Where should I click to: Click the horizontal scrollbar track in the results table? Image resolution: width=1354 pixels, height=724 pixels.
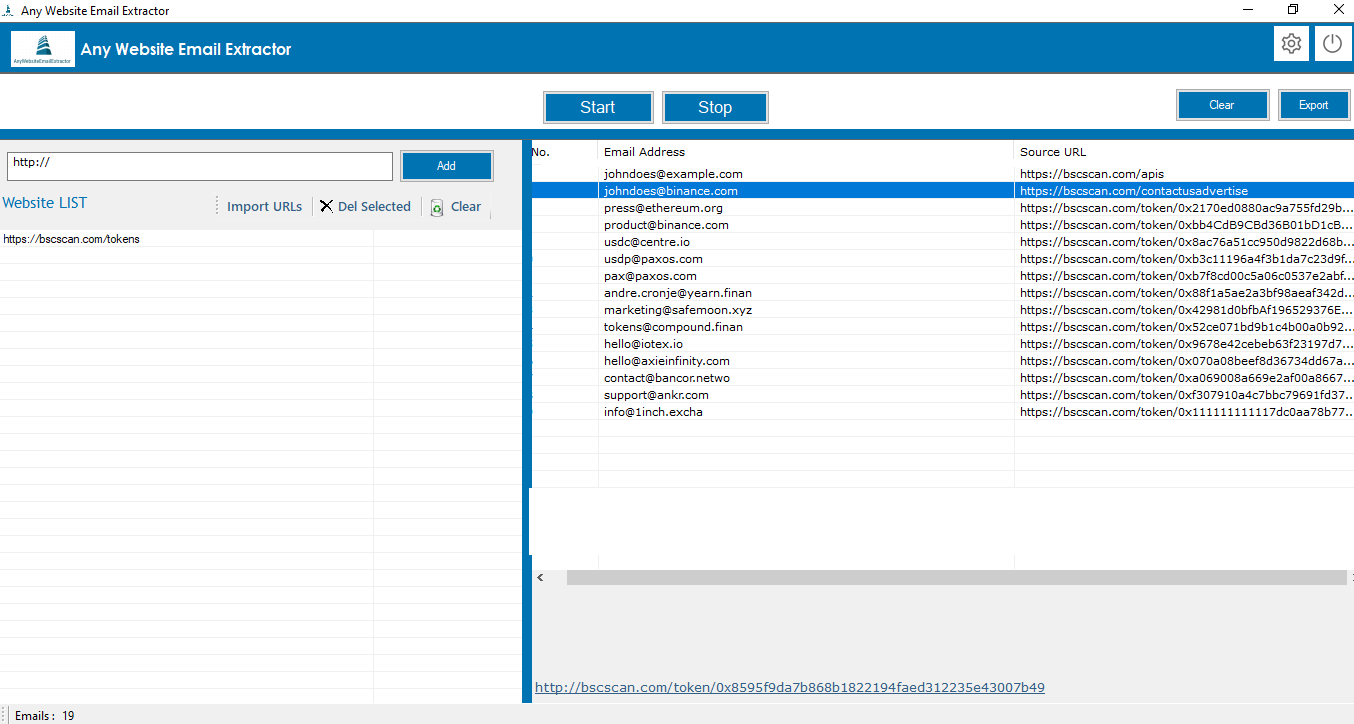956,578
